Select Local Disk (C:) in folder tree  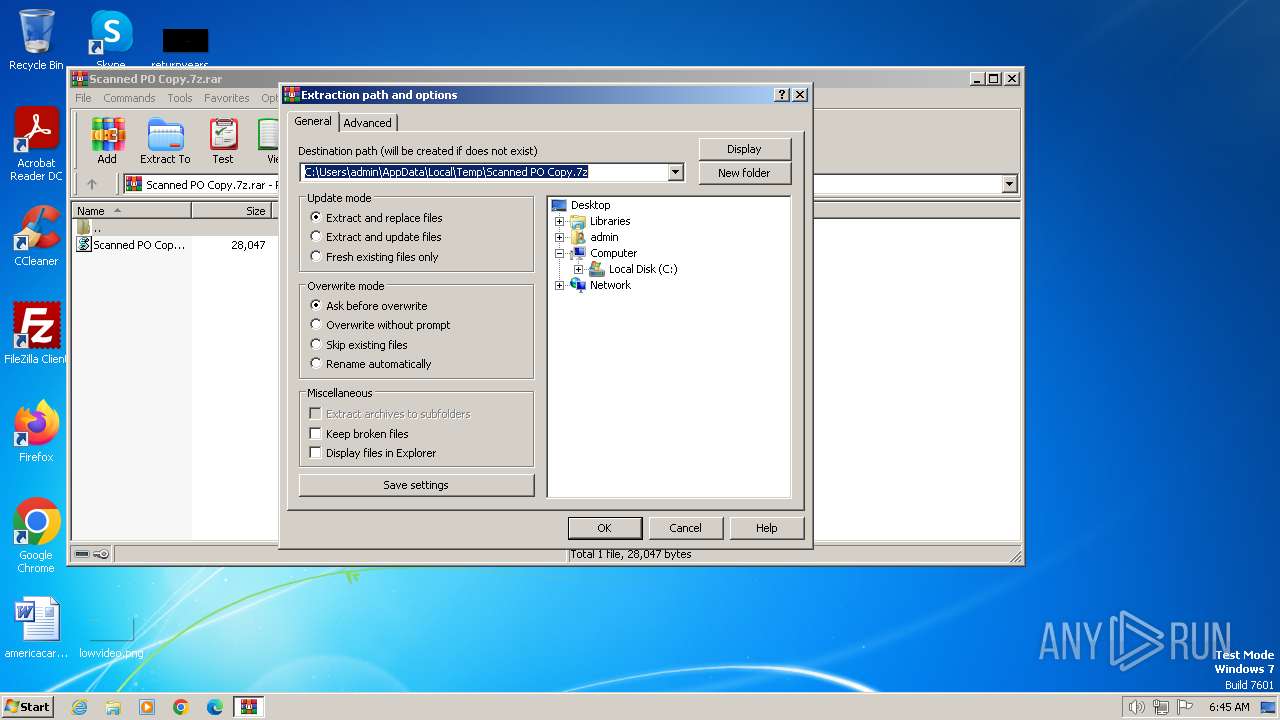coord(643,269)
